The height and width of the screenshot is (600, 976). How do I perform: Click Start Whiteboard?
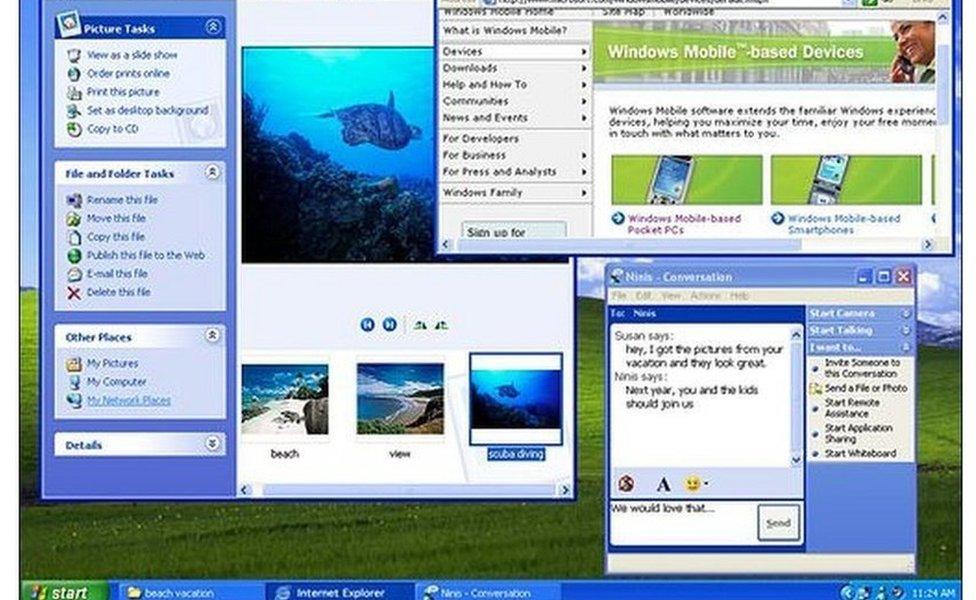pos(860,454)
